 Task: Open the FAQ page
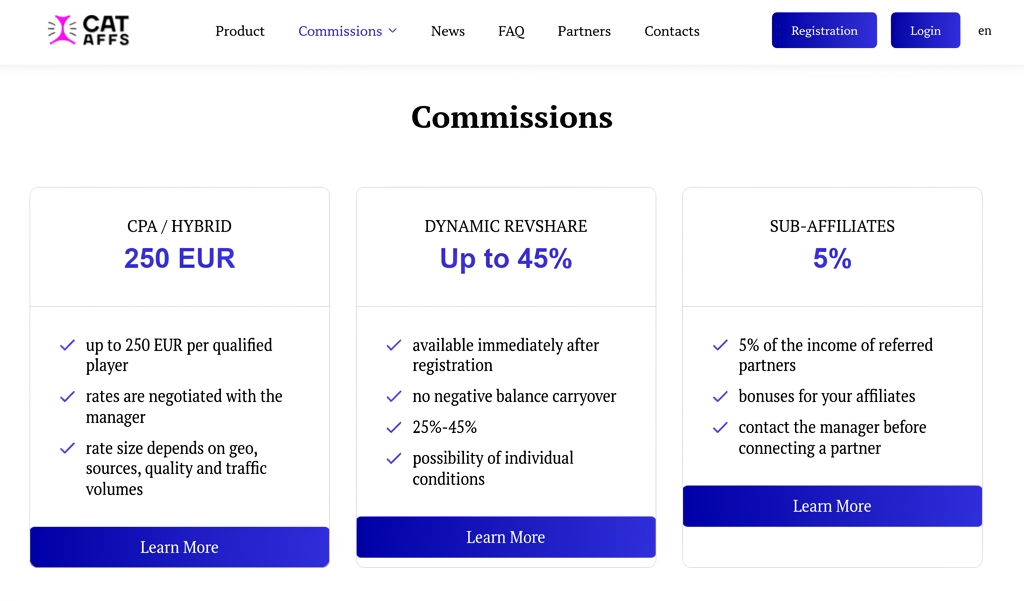tap(511, 31)
